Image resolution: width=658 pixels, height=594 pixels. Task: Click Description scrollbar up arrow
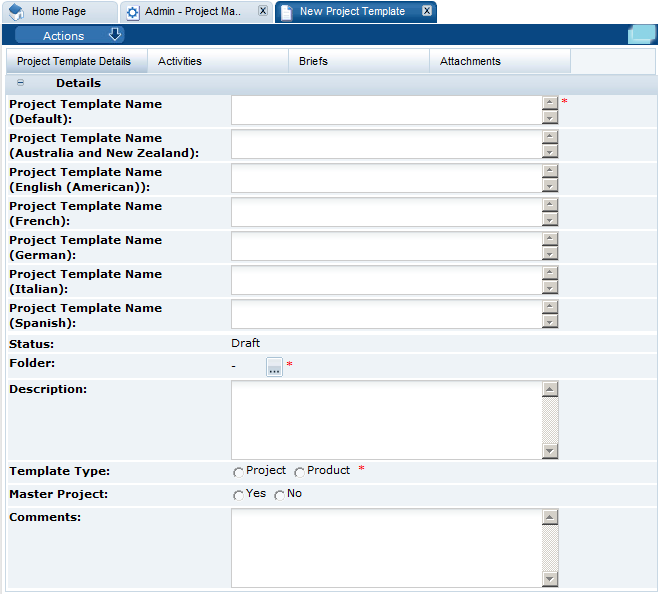550,389
